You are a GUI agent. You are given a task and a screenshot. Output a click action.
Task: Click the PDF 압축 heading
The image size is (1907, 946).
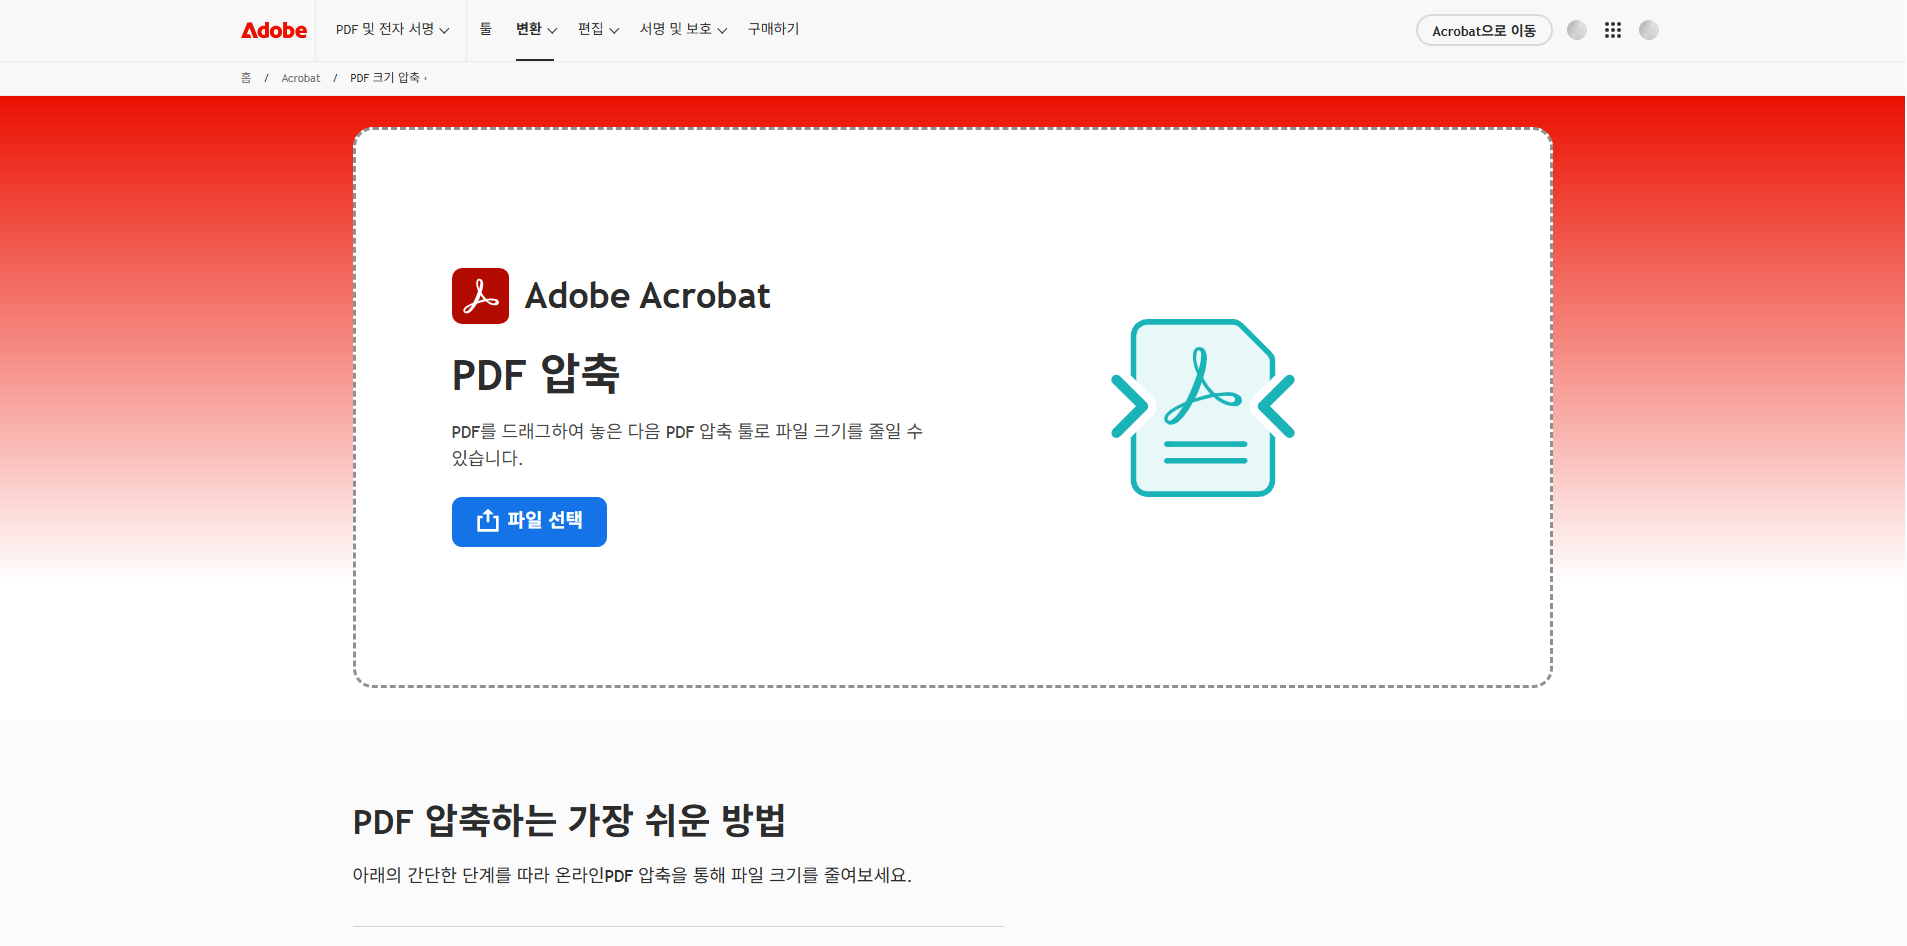click(x=536, y=375)
